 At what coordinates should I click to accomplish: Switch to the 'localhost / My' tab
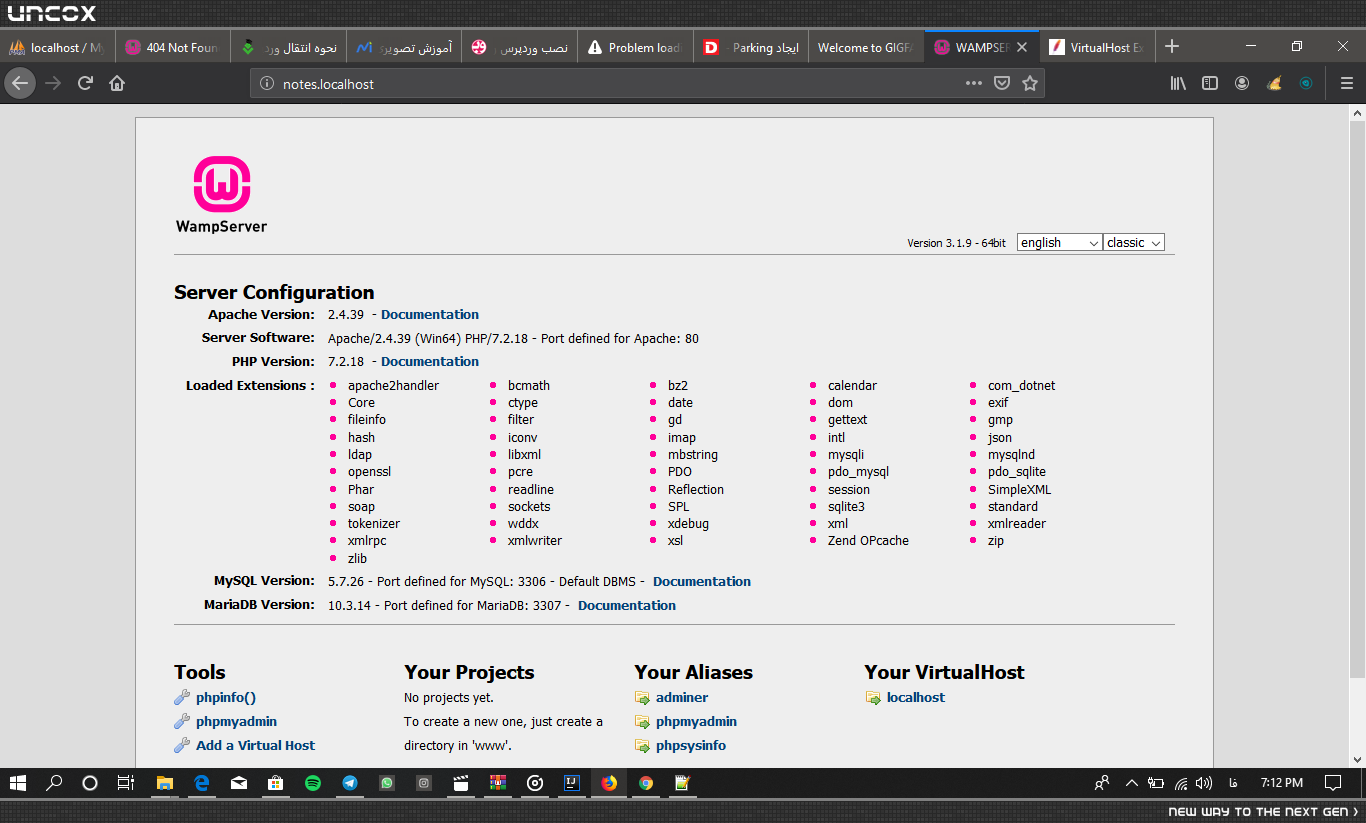pos(58,47)
